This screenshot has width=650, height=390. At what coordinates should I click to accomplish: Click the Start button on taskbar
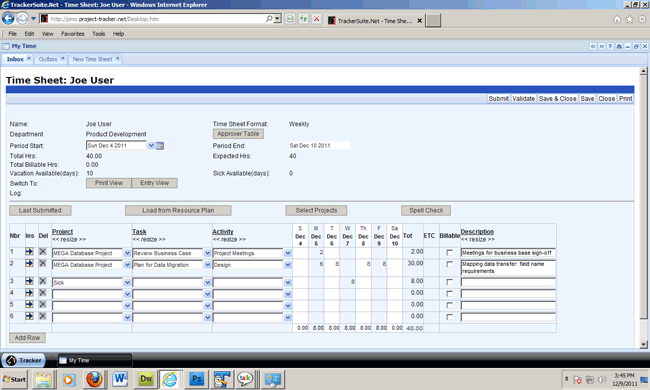[15, 379]
